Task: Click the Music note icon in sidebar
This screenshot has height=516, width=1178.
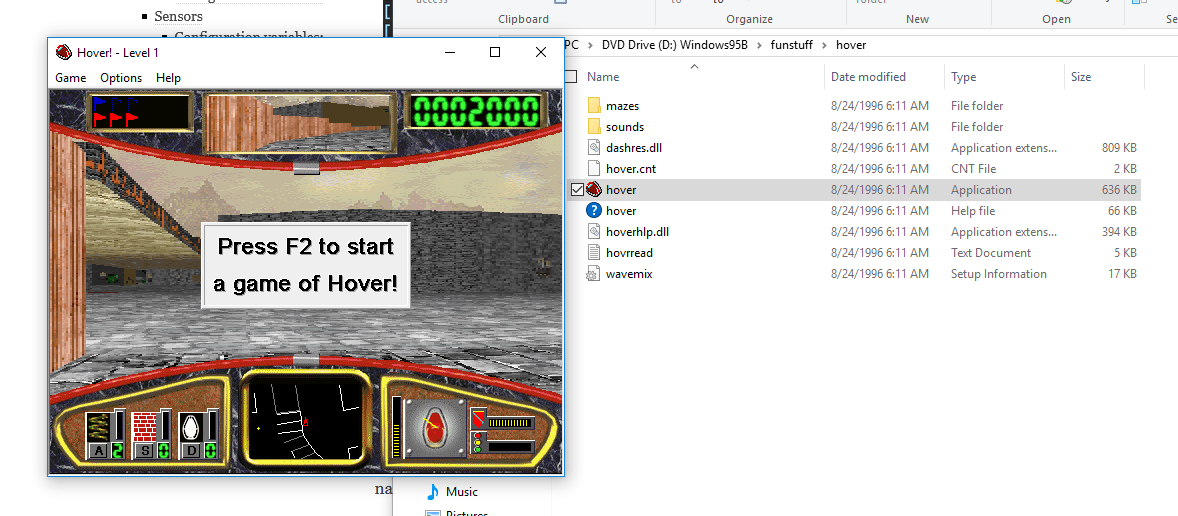Action: [x=432, y=492]
